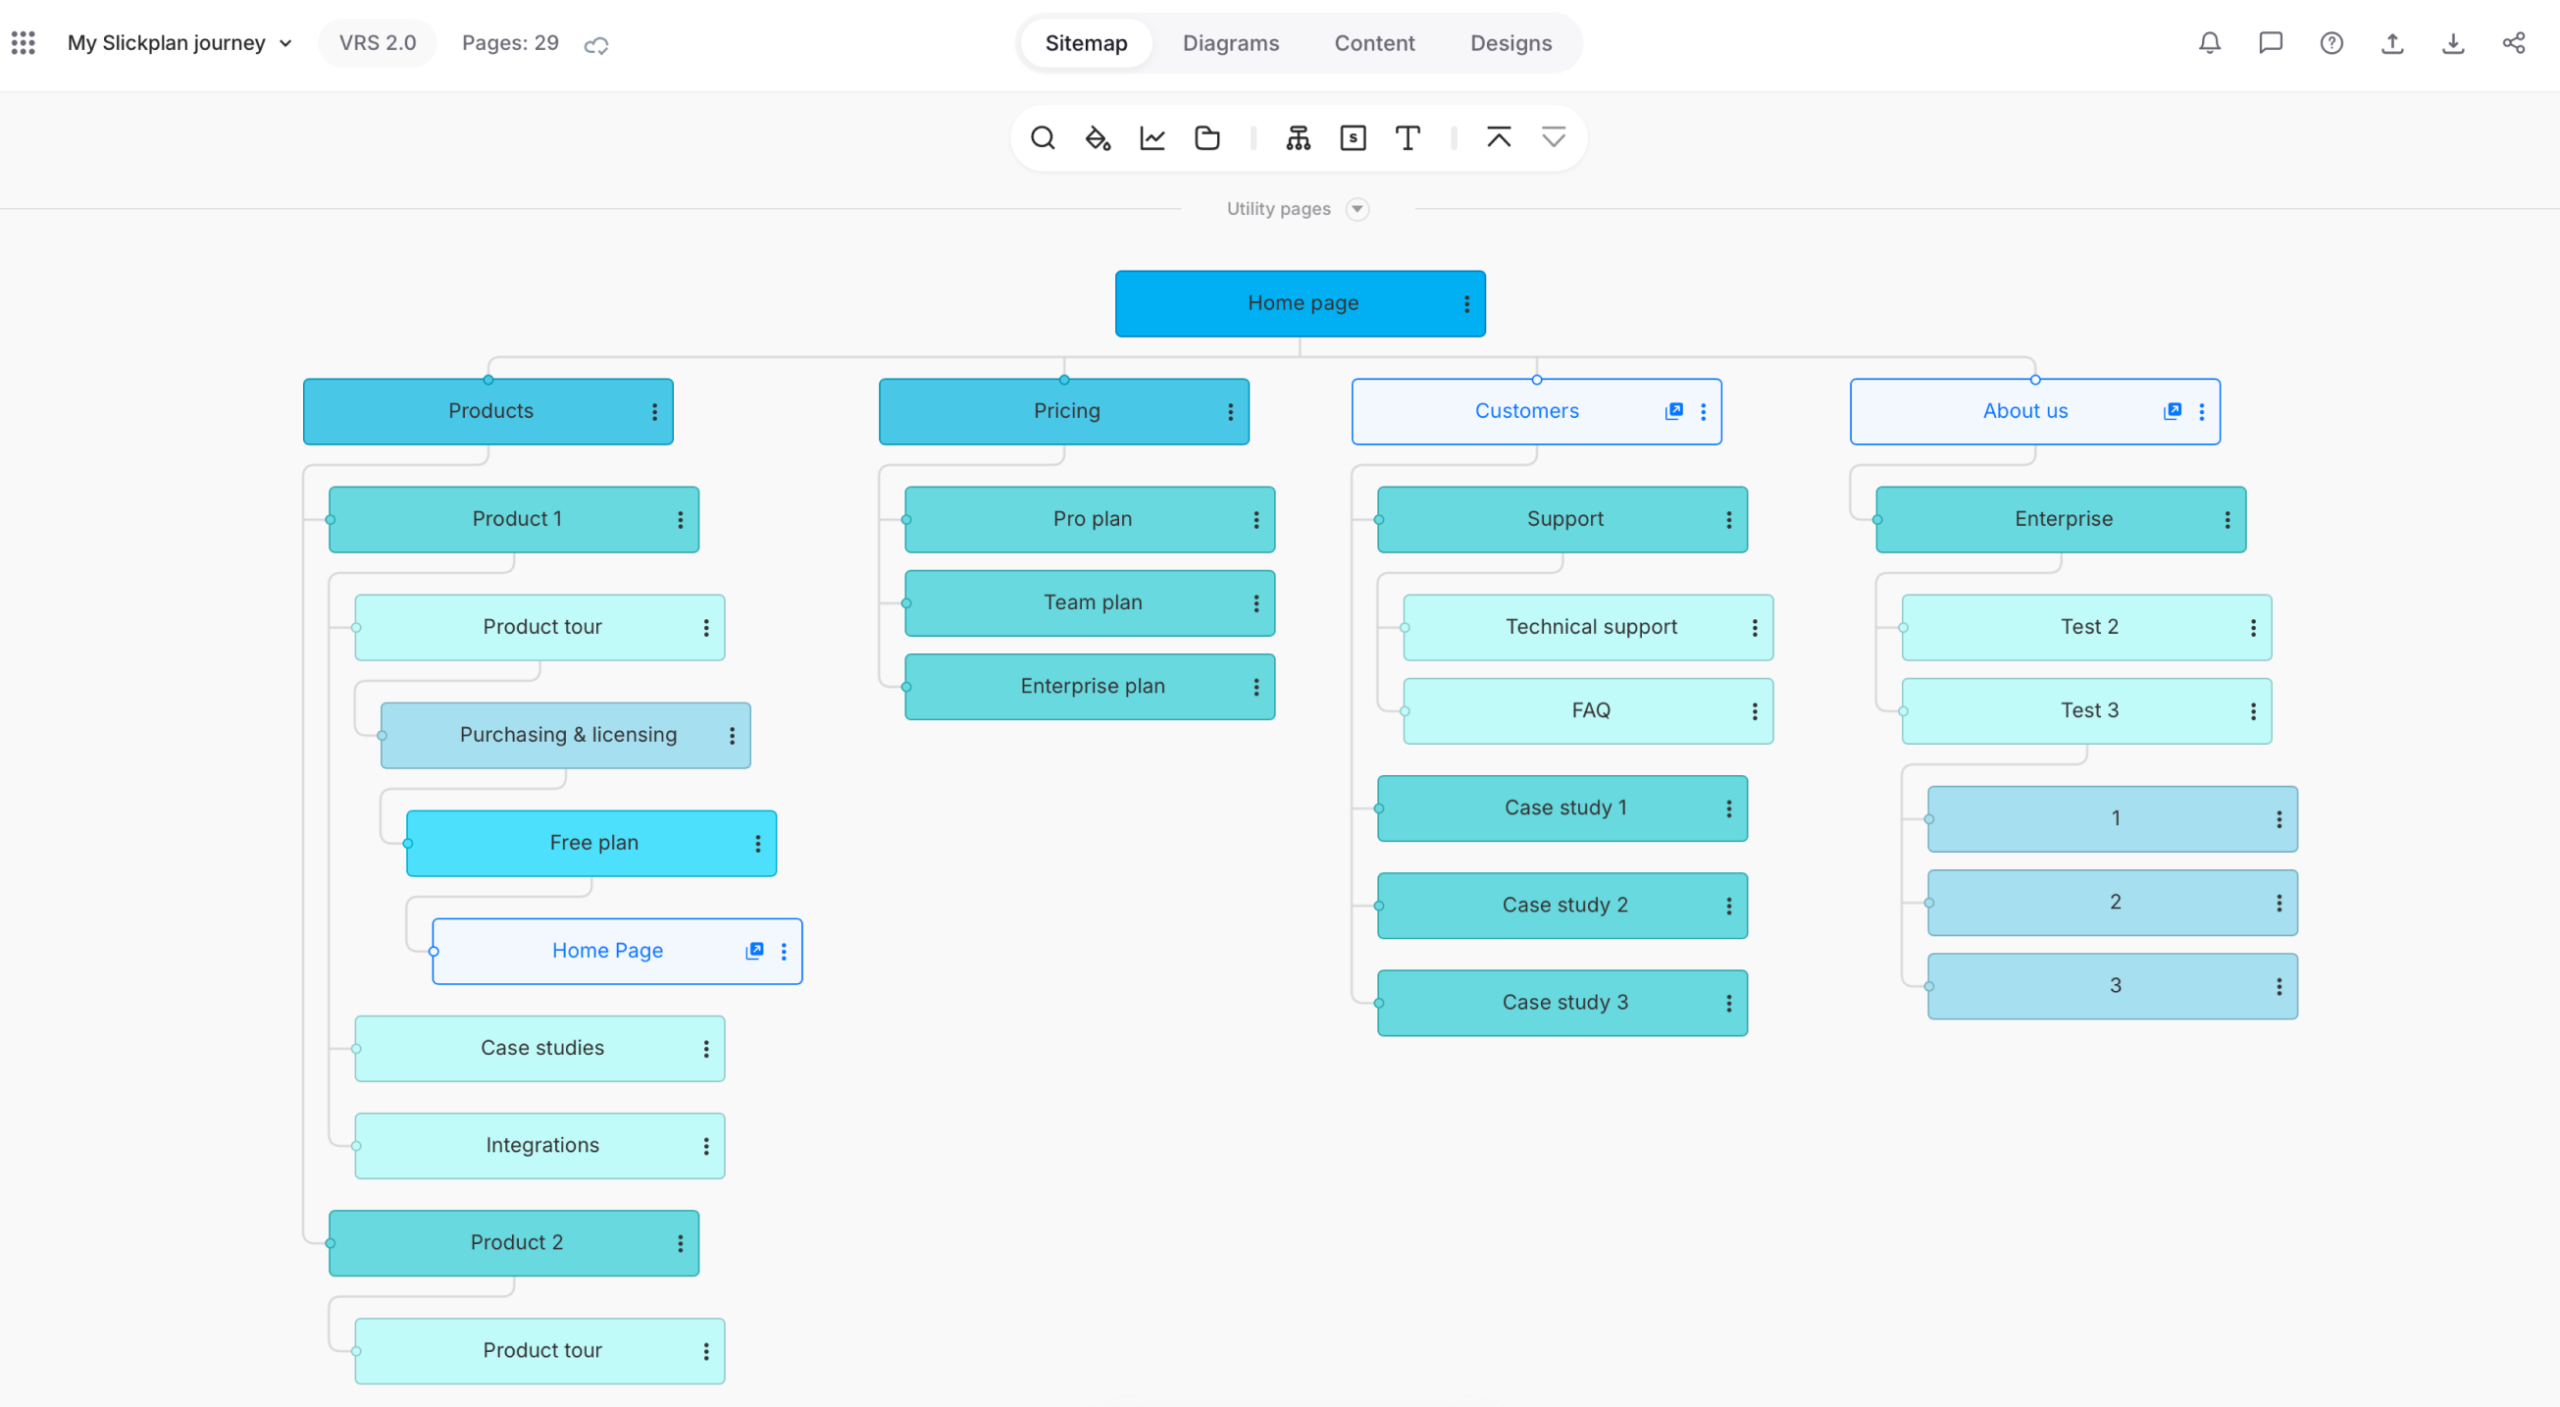Click the cloud sync status icon
2560x1407 pixels.
(597, 44)
